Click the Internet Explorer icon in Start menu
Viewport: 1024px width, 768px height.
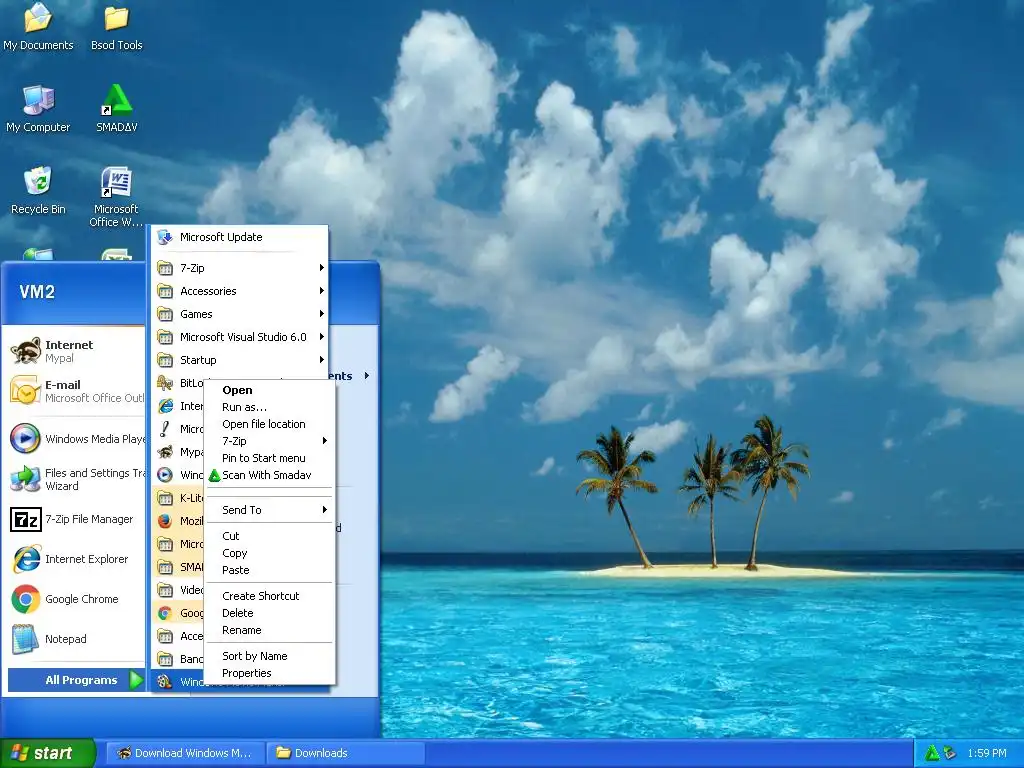25,559
